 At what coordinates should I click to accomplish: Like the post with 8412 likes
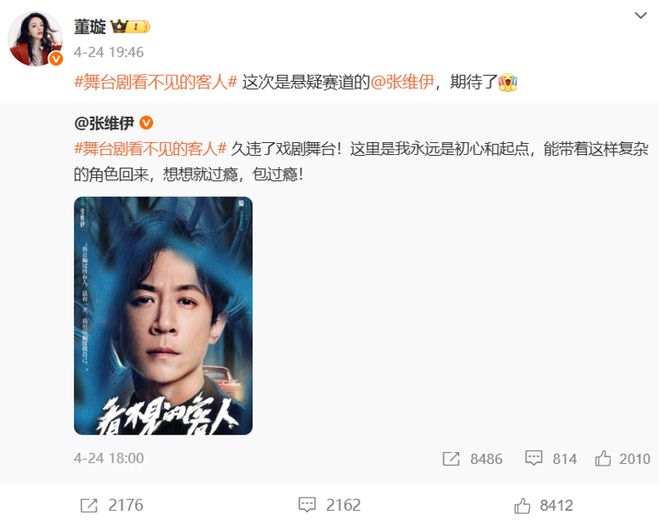click(x=522, y=505)
